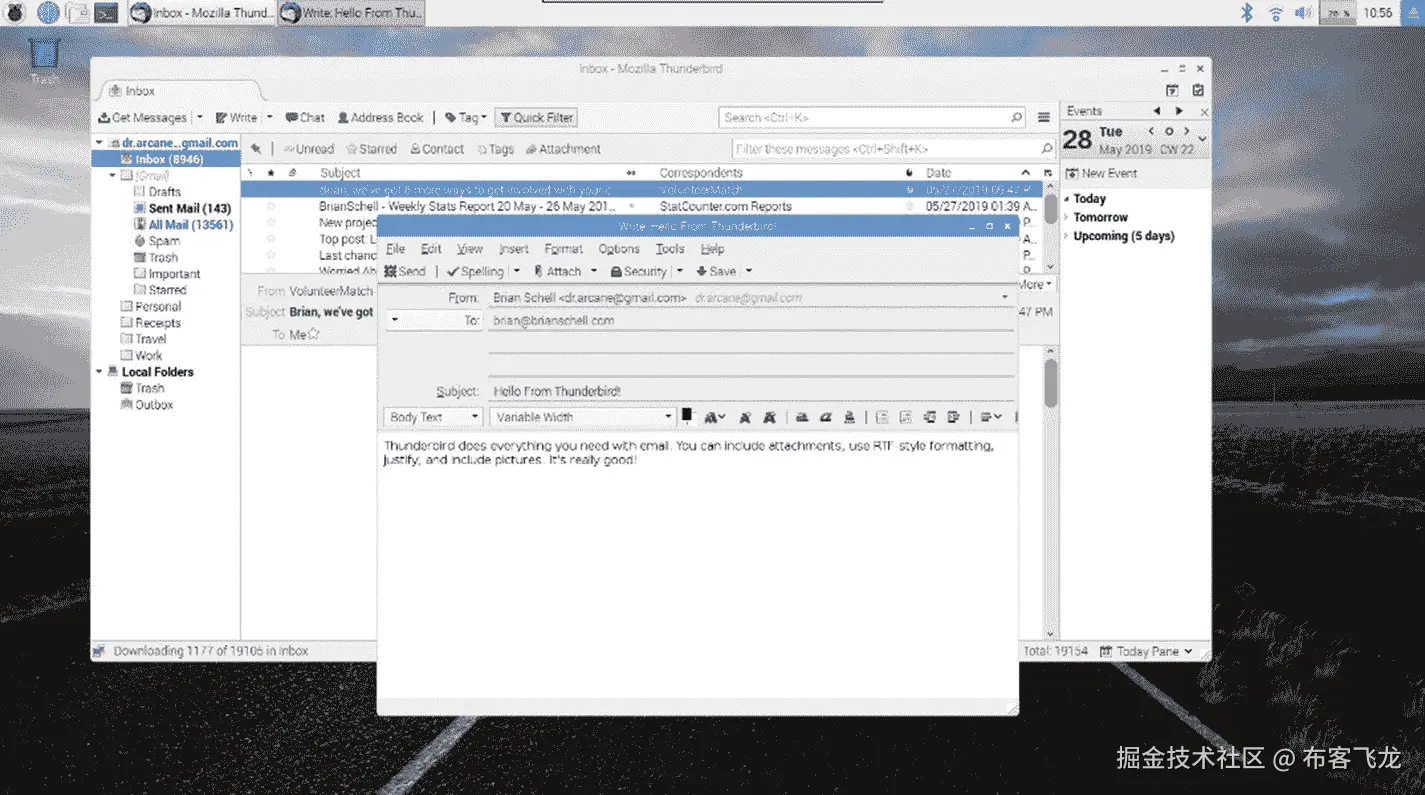
Task: Click the Bluetooth tray icon
Action: tap(1247, 13)
